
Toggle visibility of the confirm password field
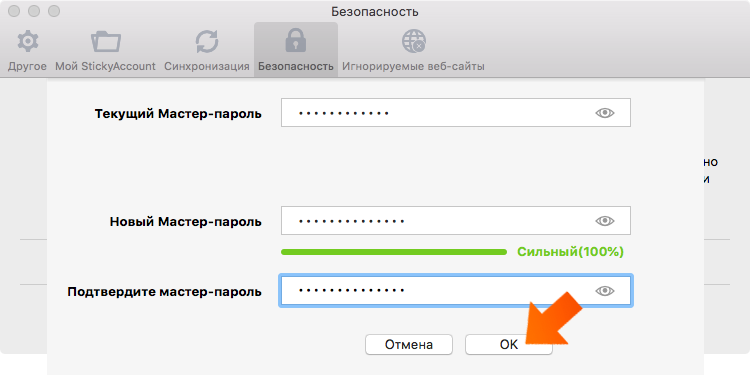tap(605, 290)
